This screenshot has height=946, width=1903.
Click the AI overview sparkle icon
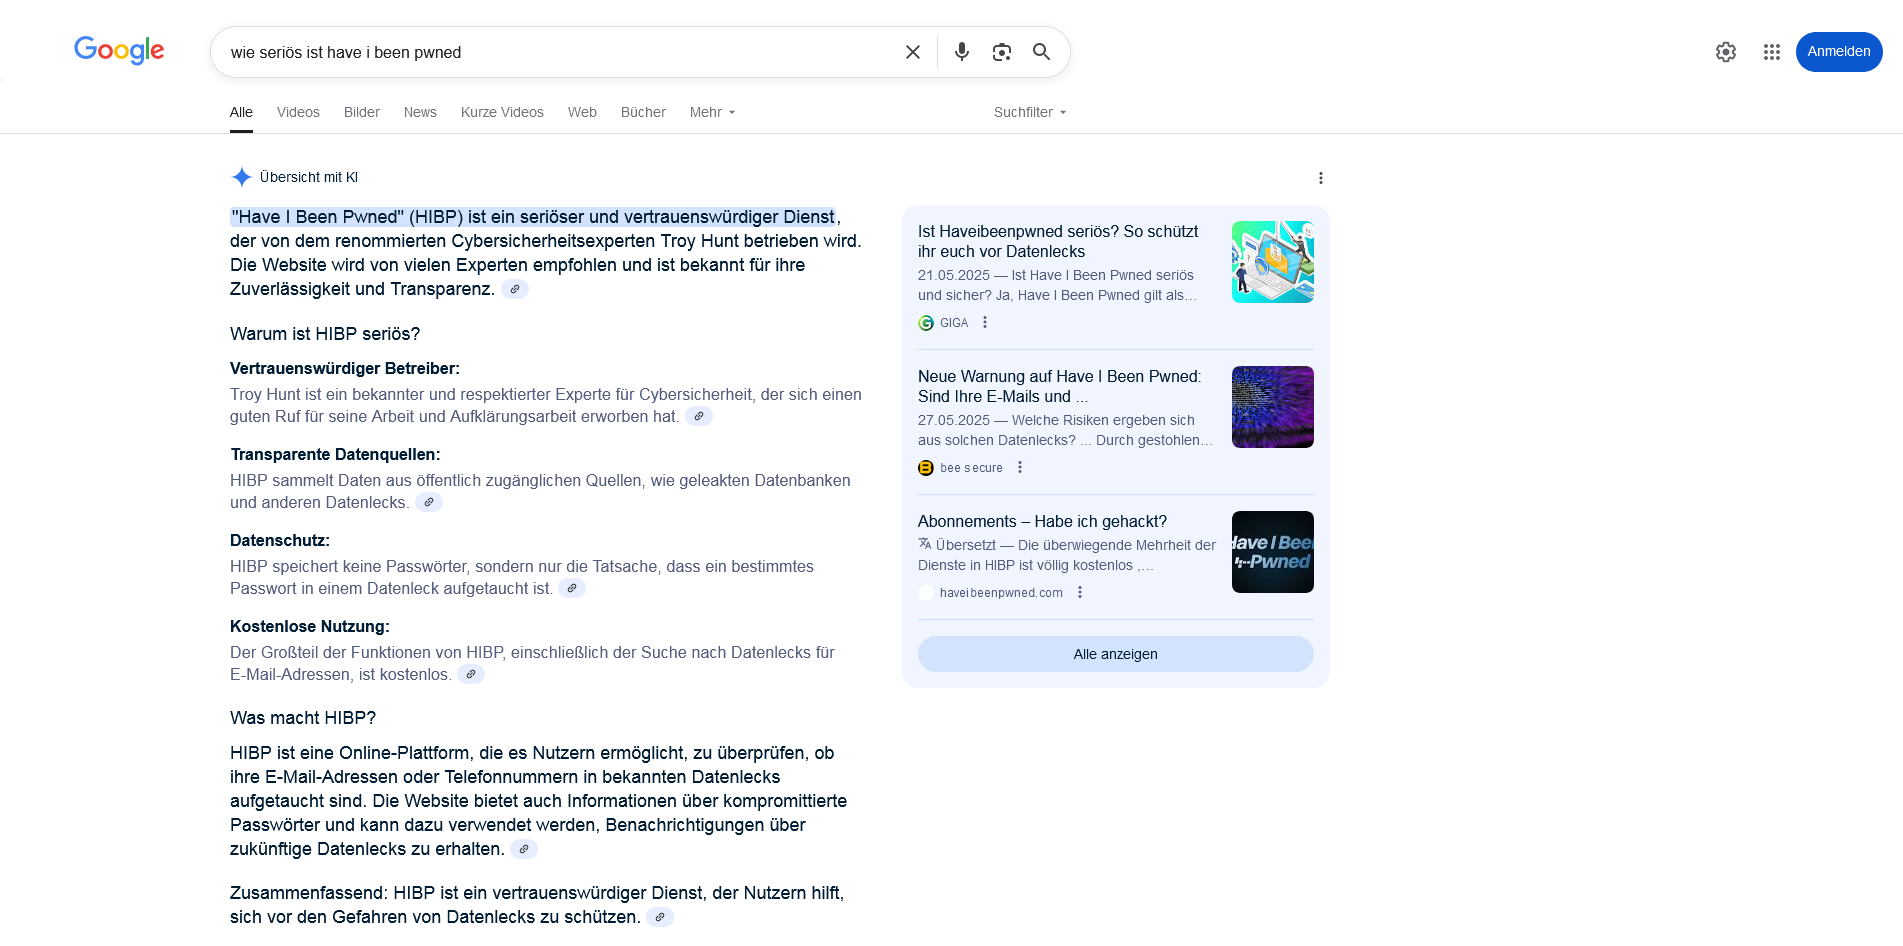(x=241, y=177)
